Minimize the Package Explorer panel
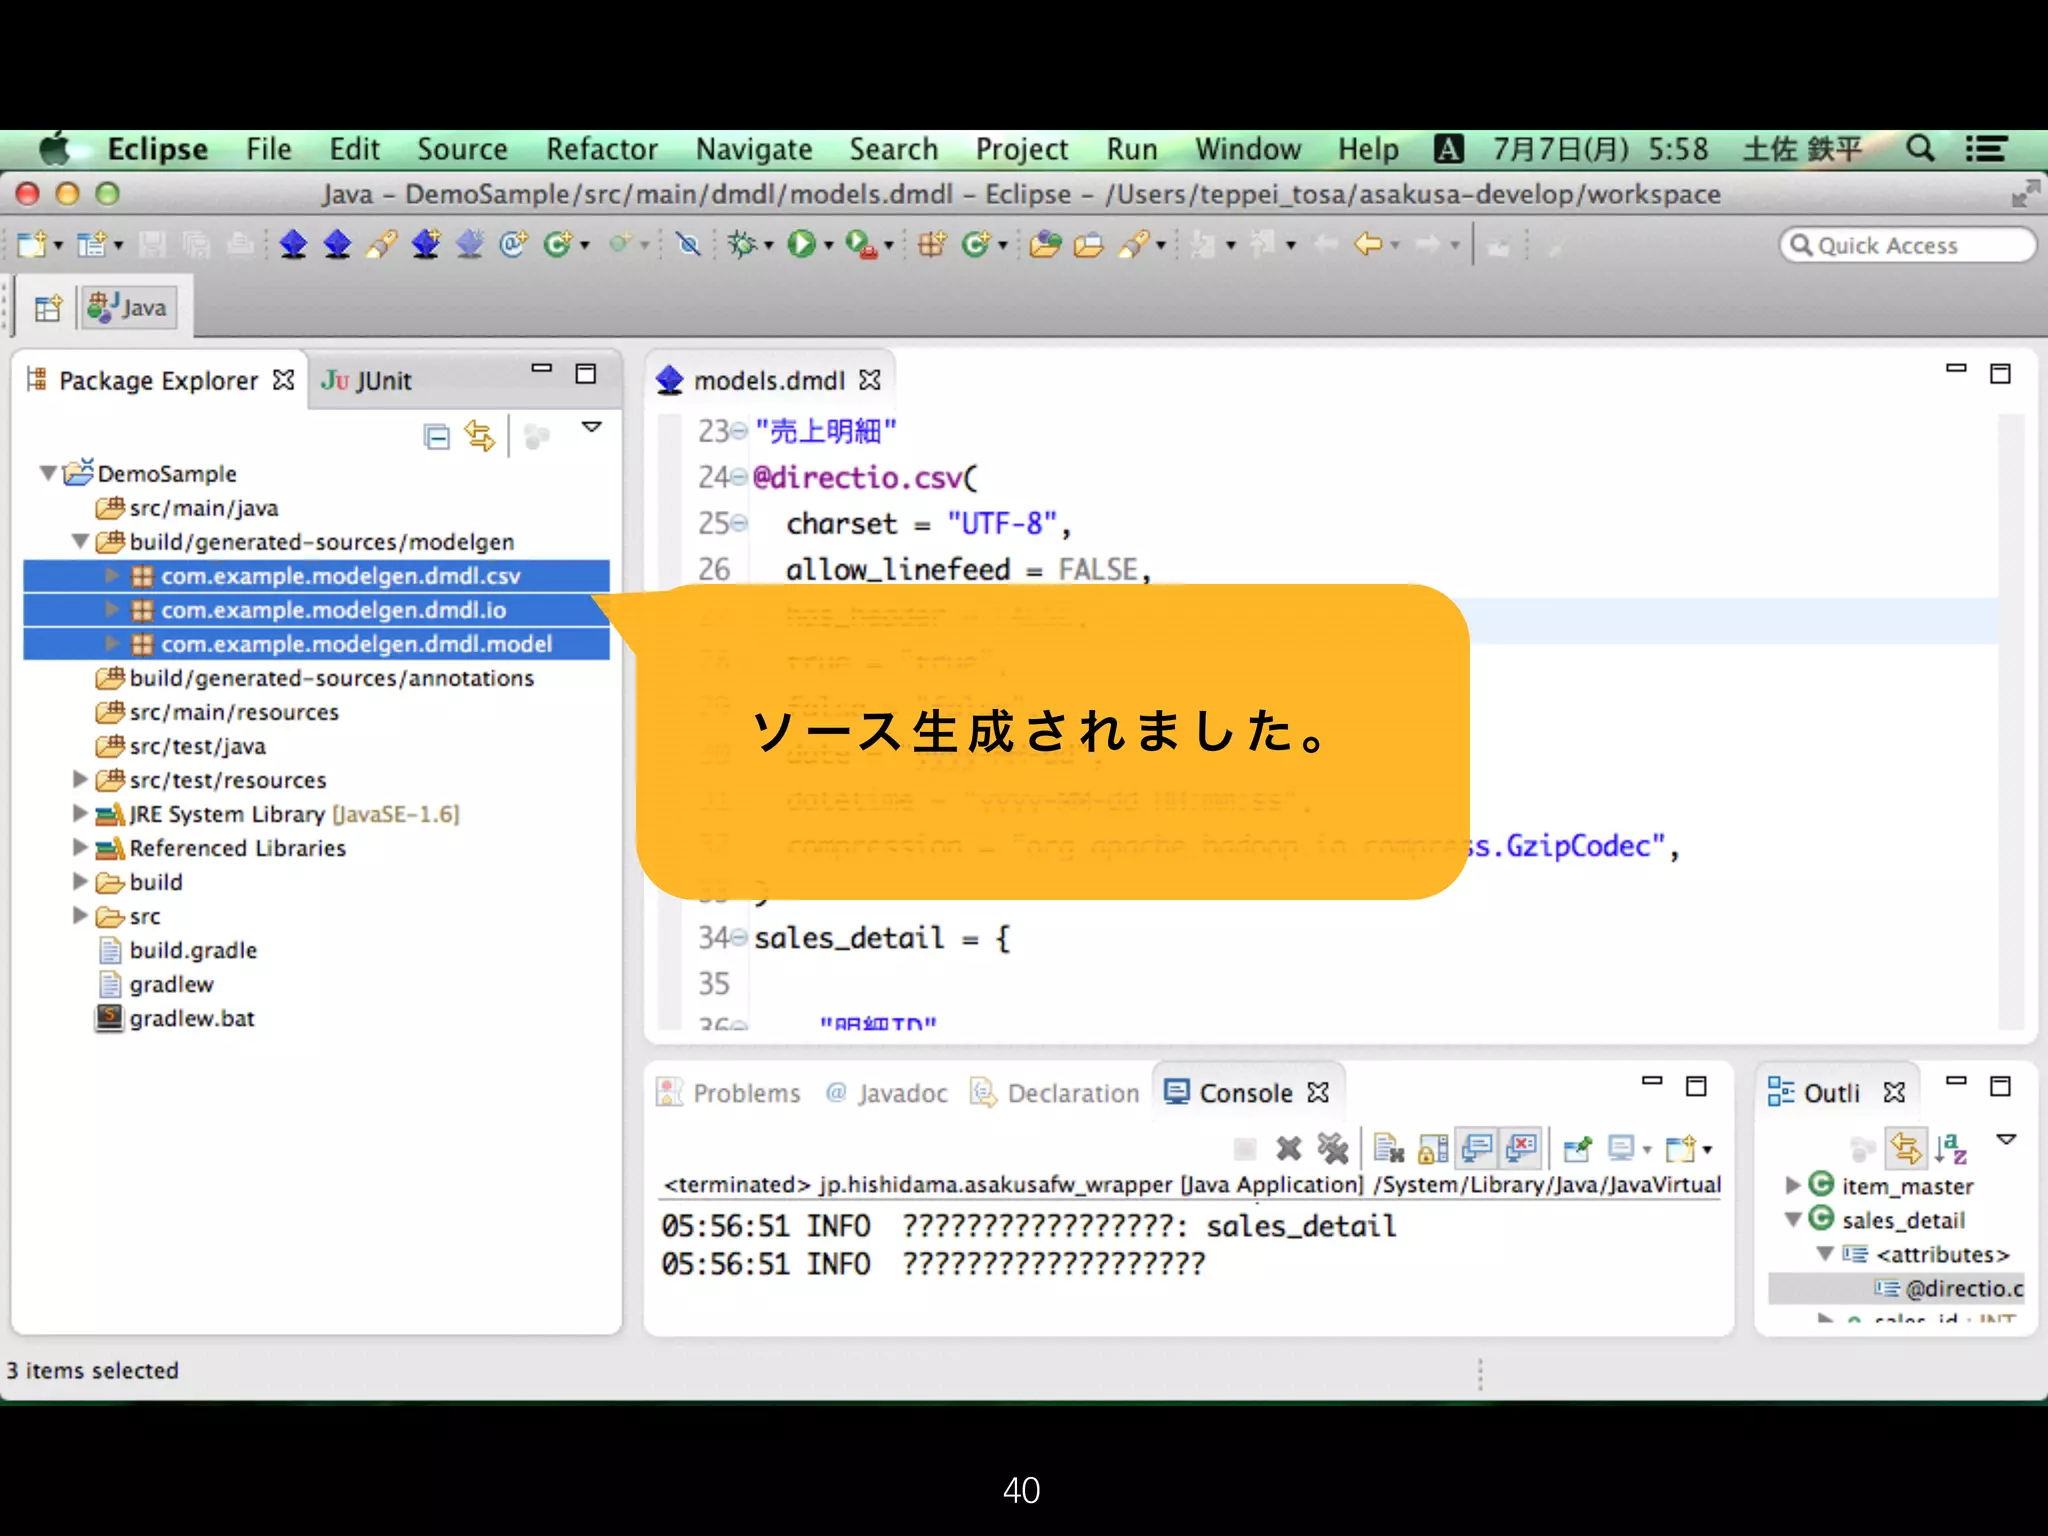 tap(541, 370)
